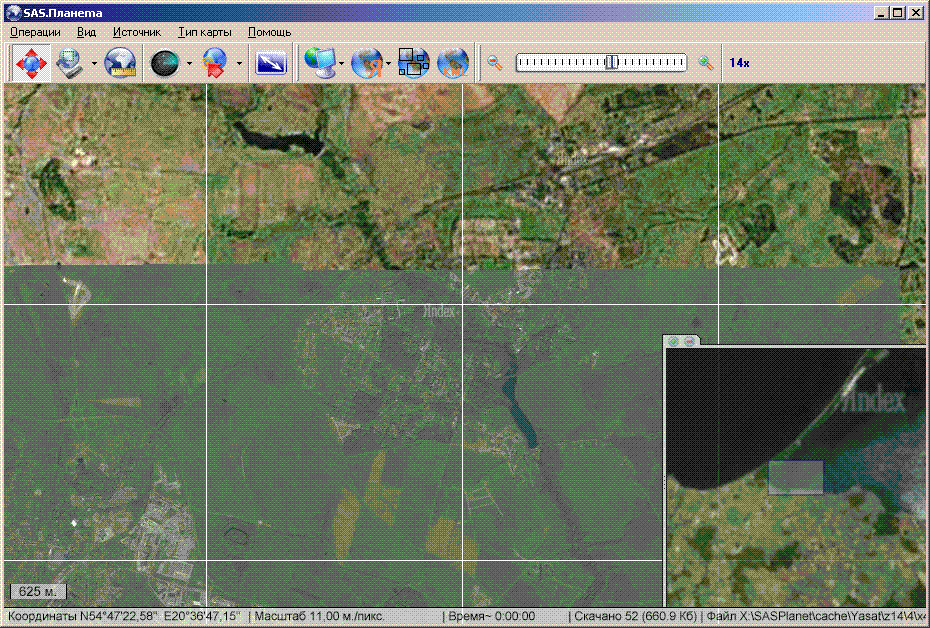The image size is (930, 628).
Task: Click the selection operations icon
Action: 69,63
